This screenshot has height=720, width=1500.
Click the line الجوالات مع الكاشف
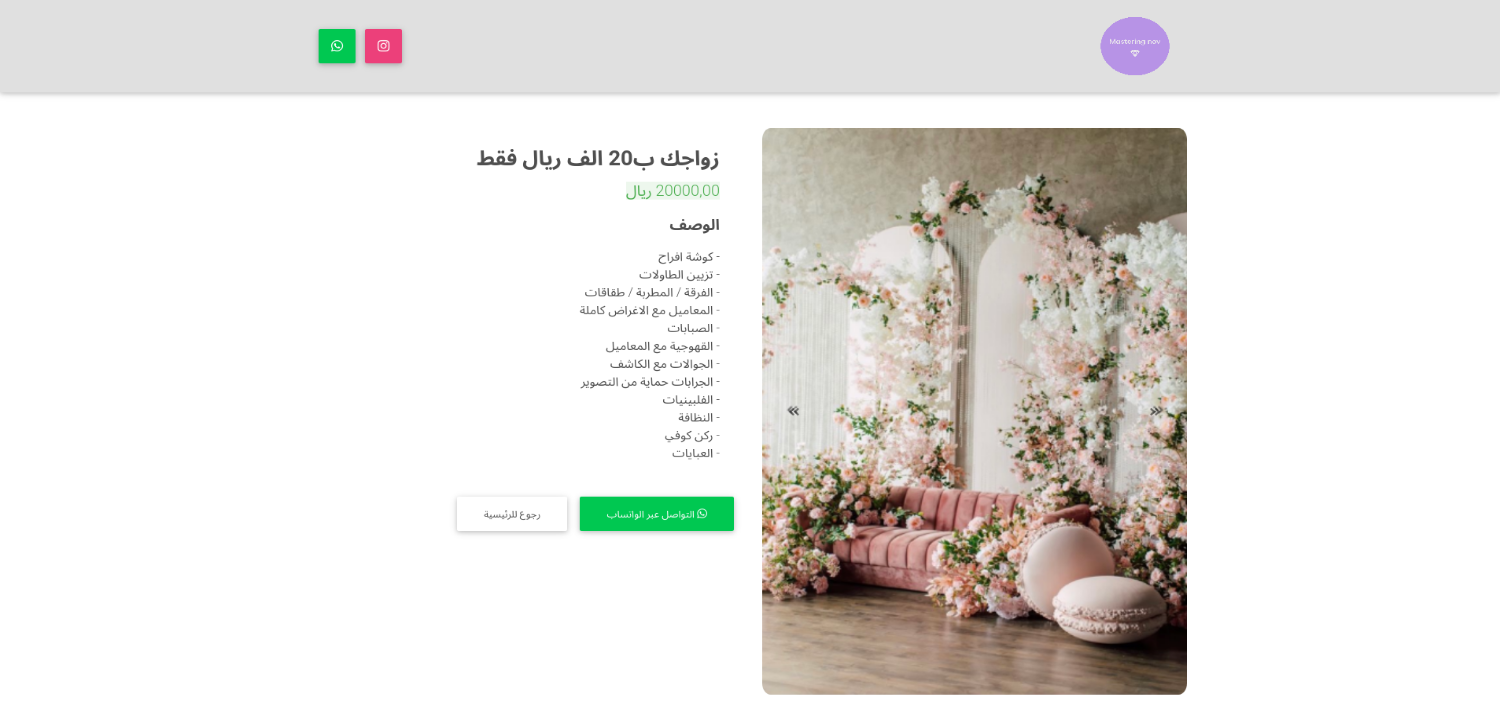pyautogui.click(x=665, y=364)
